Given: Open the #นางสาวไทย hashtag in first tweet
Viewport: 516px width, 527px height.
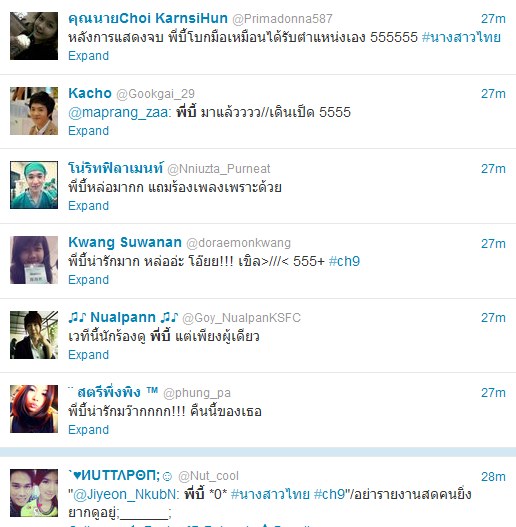Looking at the screenshot, I should click(461, 37).
